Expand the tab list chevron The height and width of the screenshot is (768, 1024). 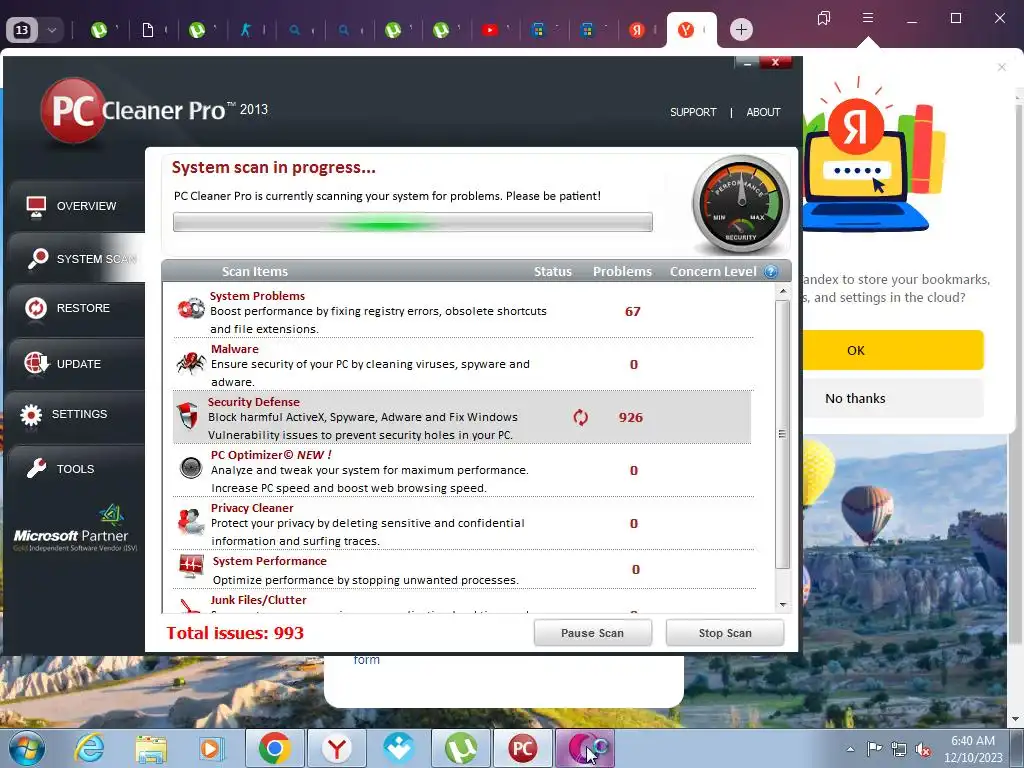52,29
